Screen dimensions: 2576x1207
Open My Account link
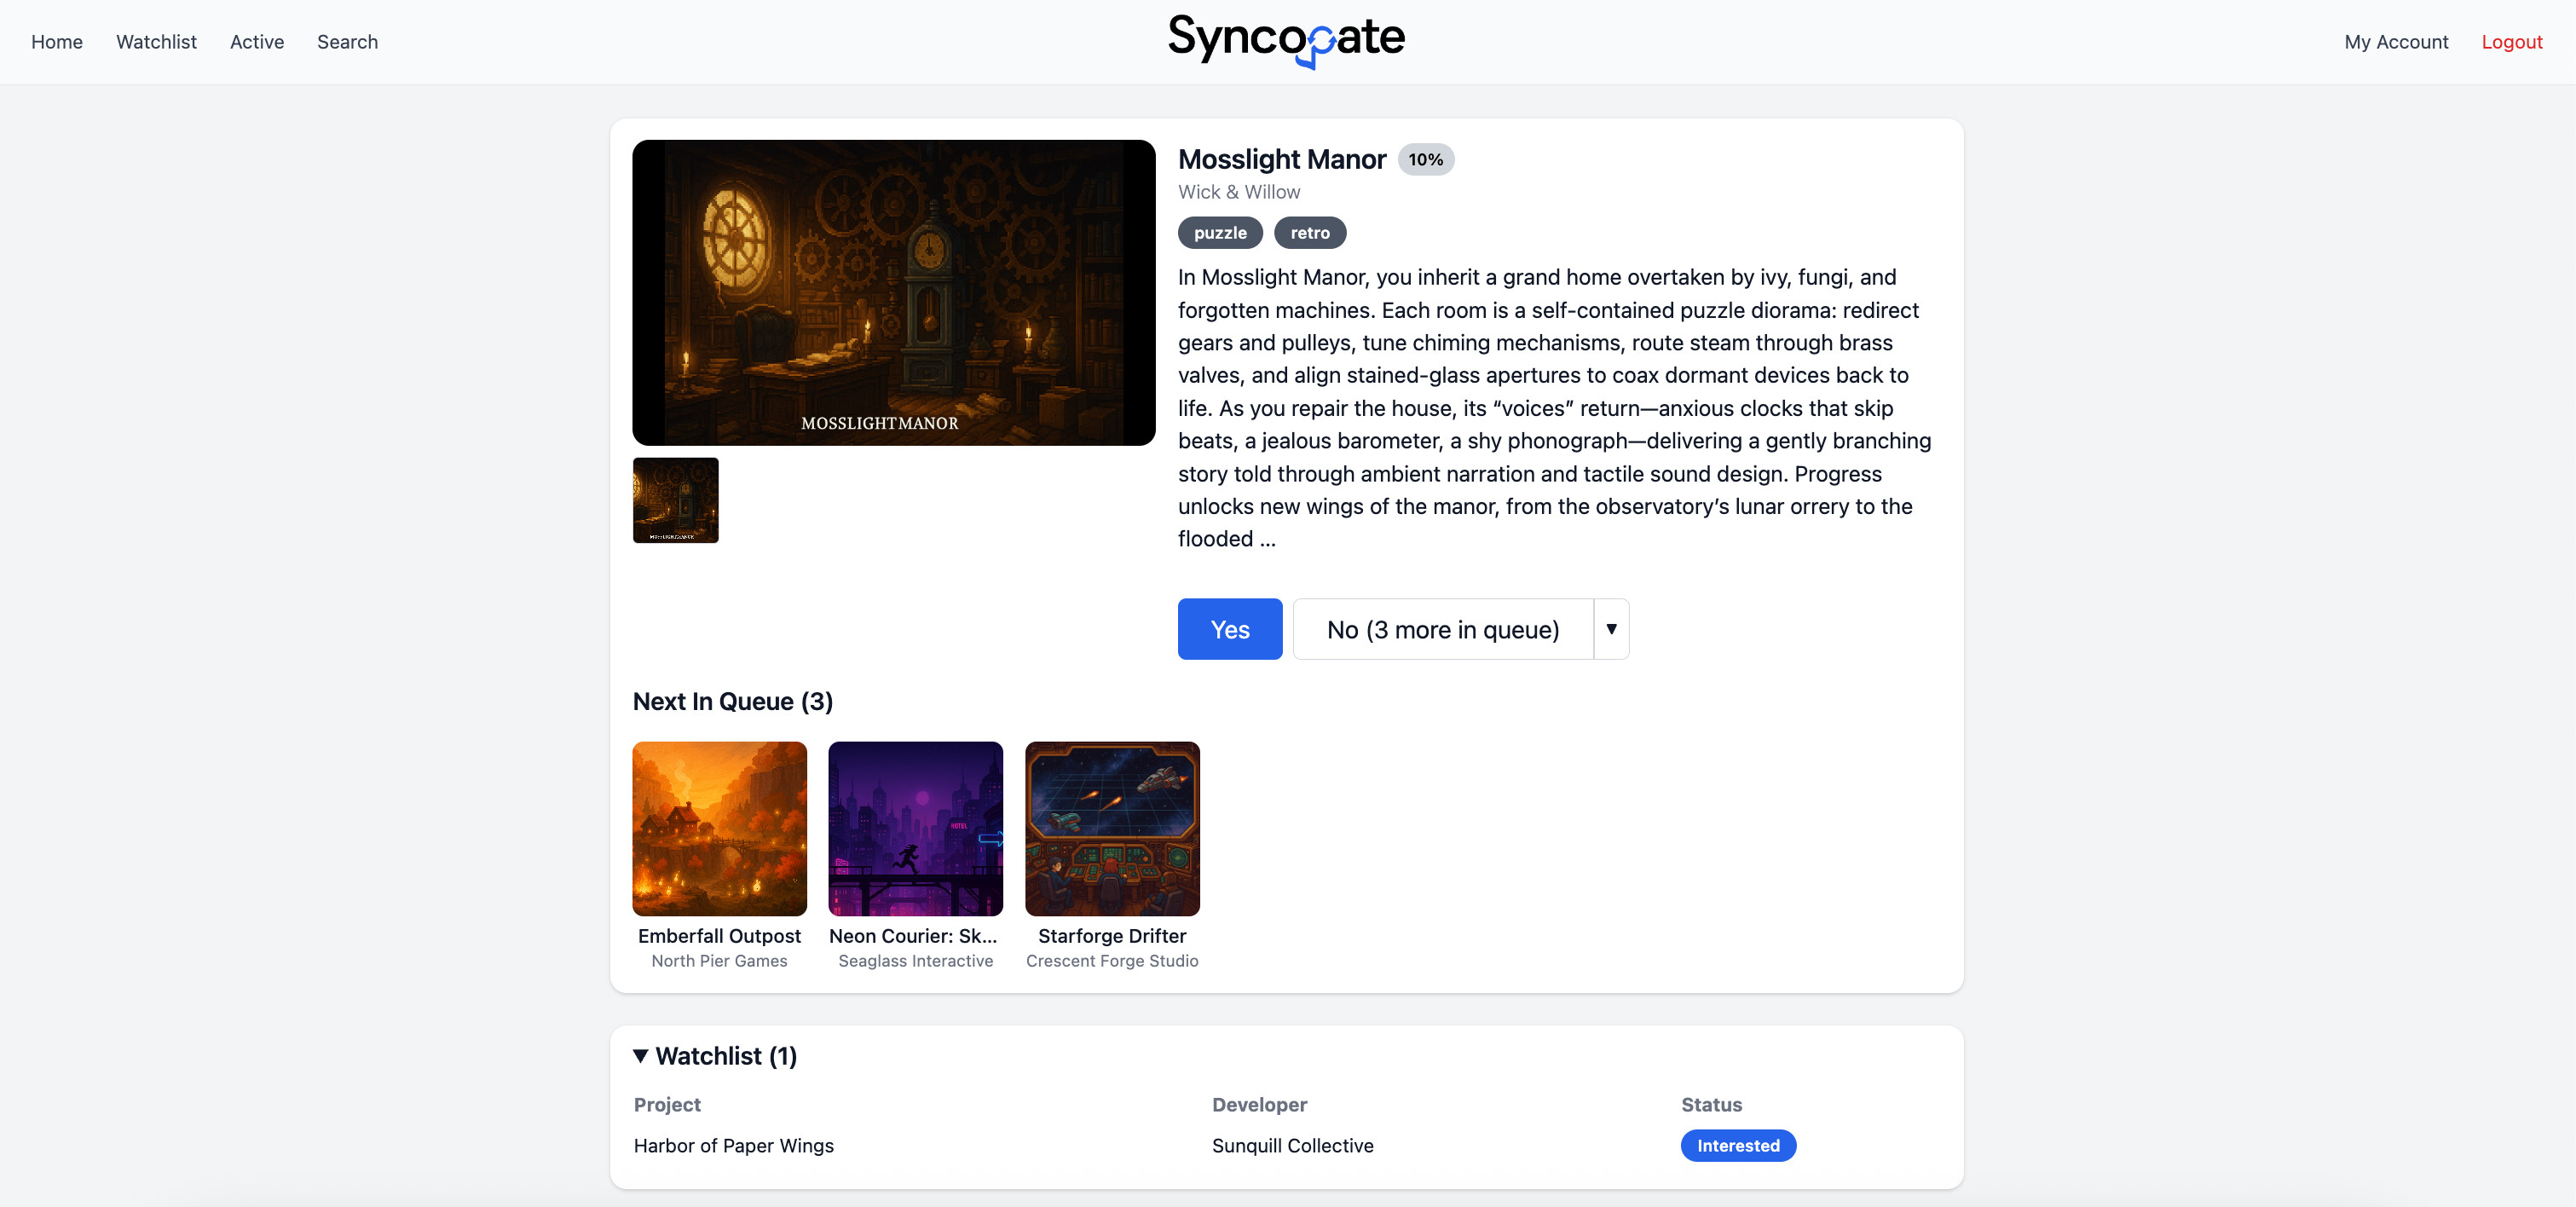pyautogui.click(x=2395, y=42)
